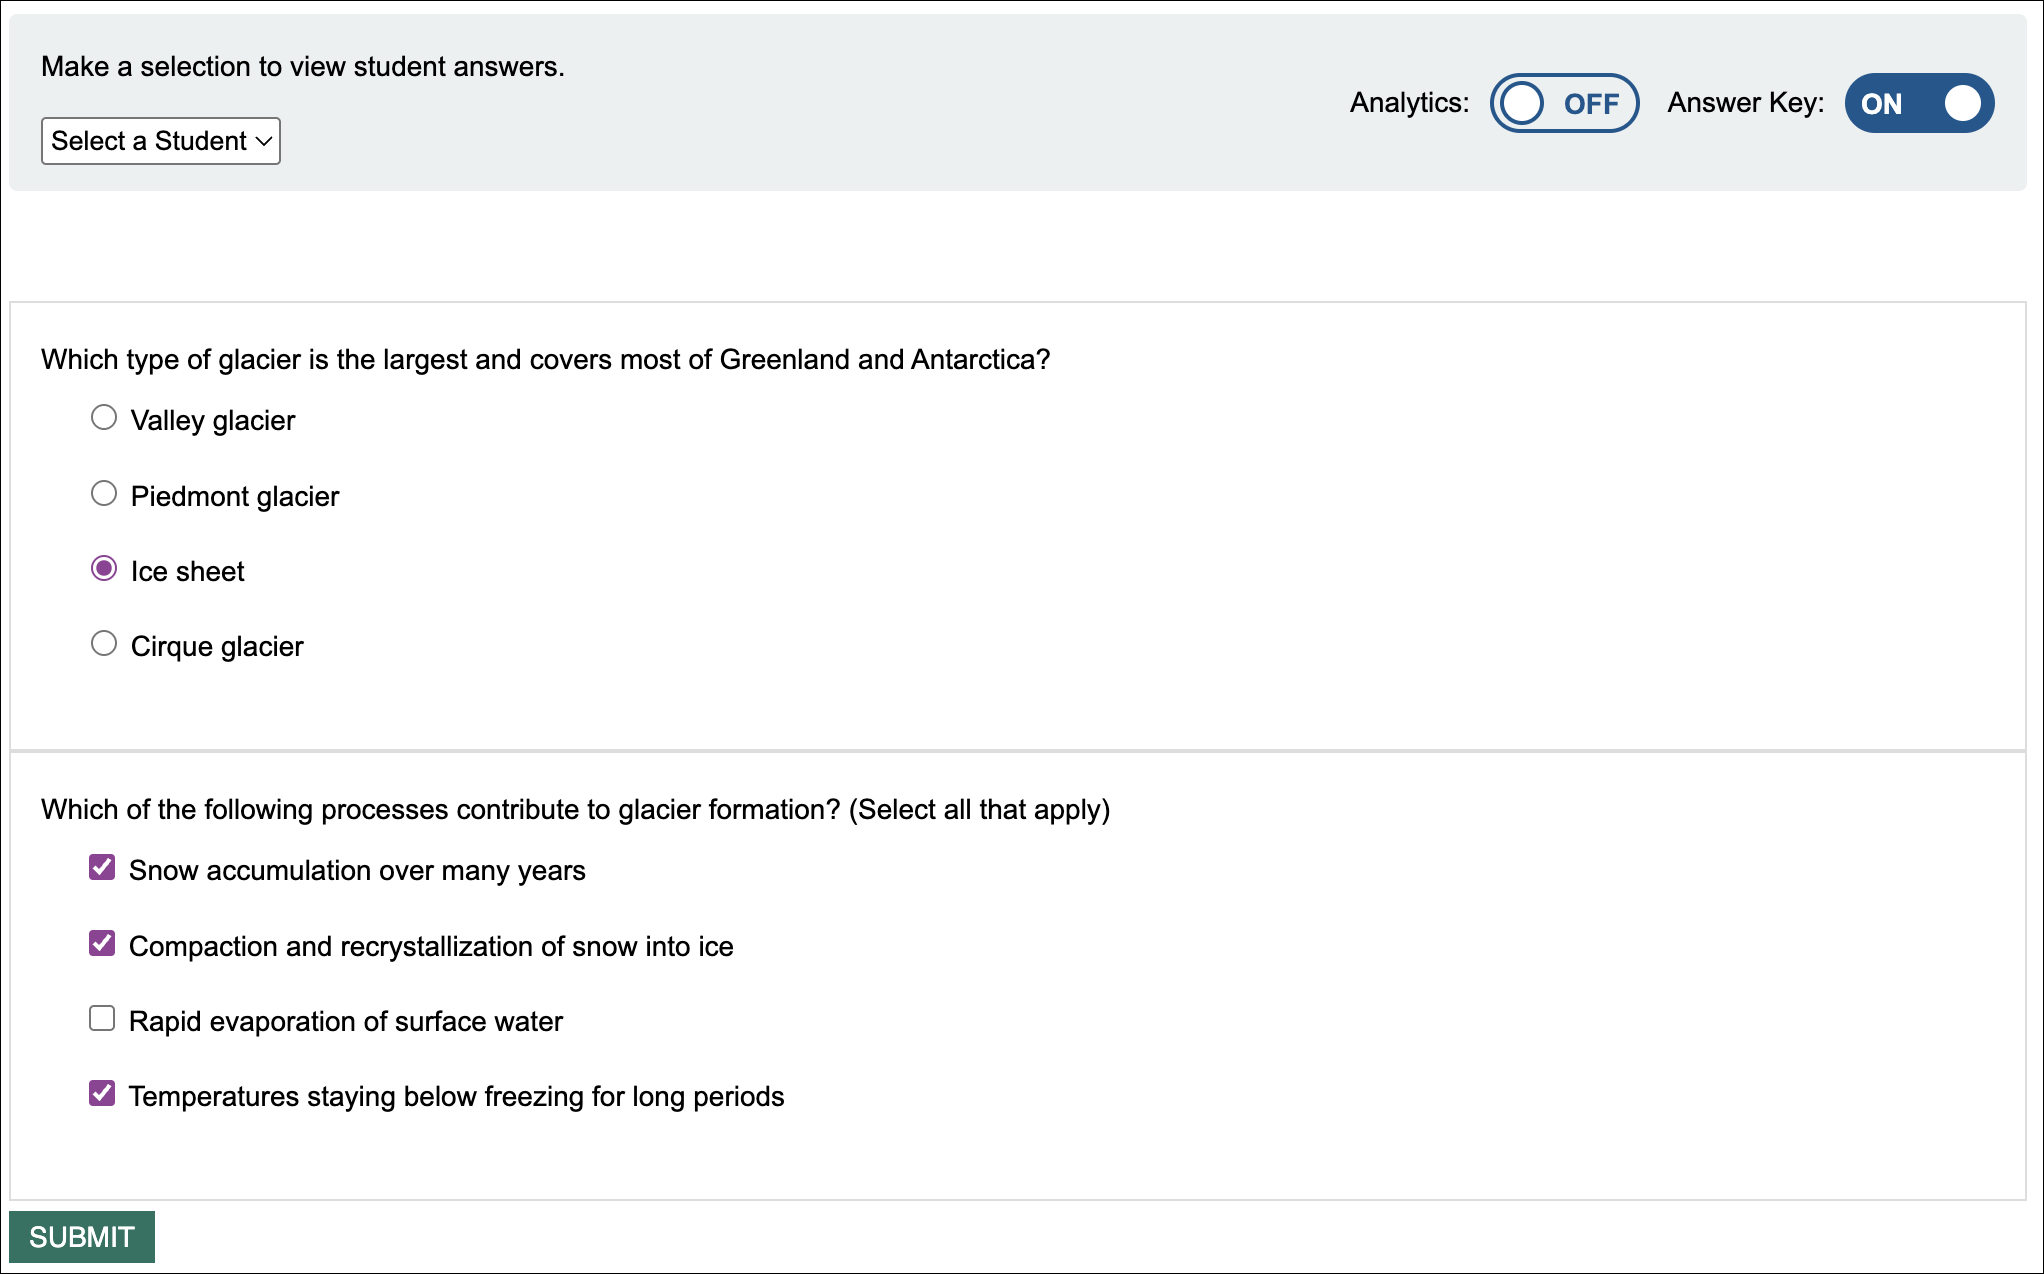Click the Select a Student chevron arrow

point(261,141)
